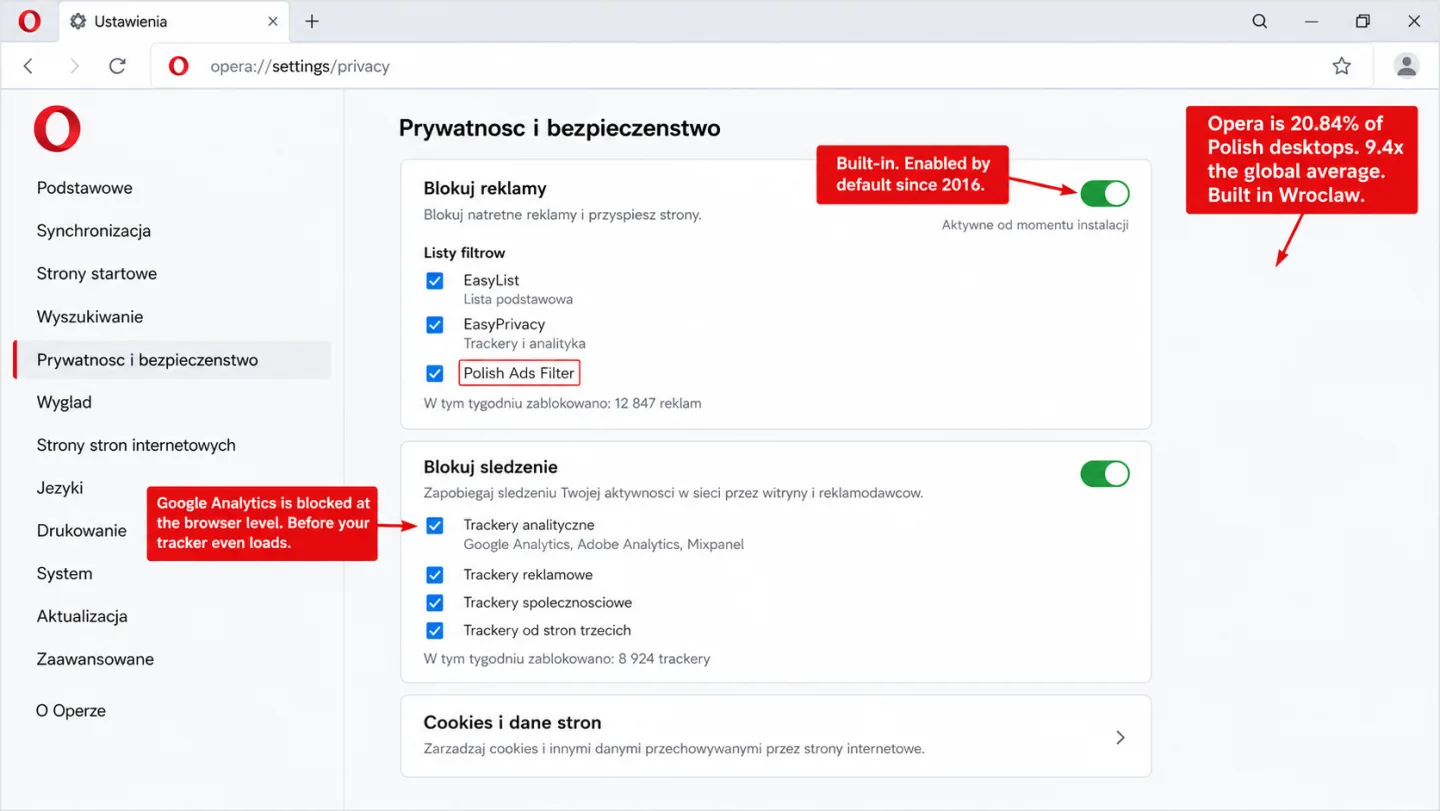Image resolution: width=1440 pixels, height=811 pixels.
Task: Click the Listy filtrow label
Action: (x=465, y=253)
